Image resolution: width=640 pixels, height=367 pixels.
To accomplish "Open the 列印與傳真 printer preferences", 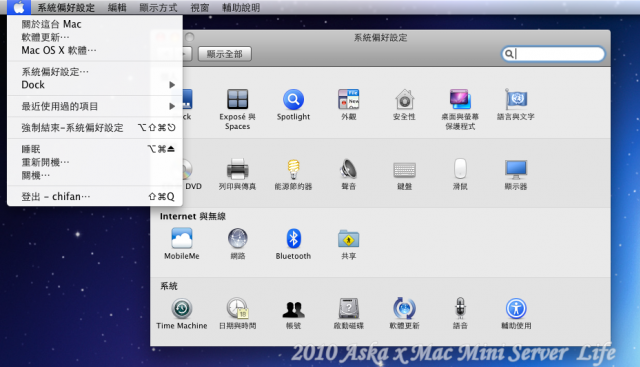I will click(x=238, y=174).
